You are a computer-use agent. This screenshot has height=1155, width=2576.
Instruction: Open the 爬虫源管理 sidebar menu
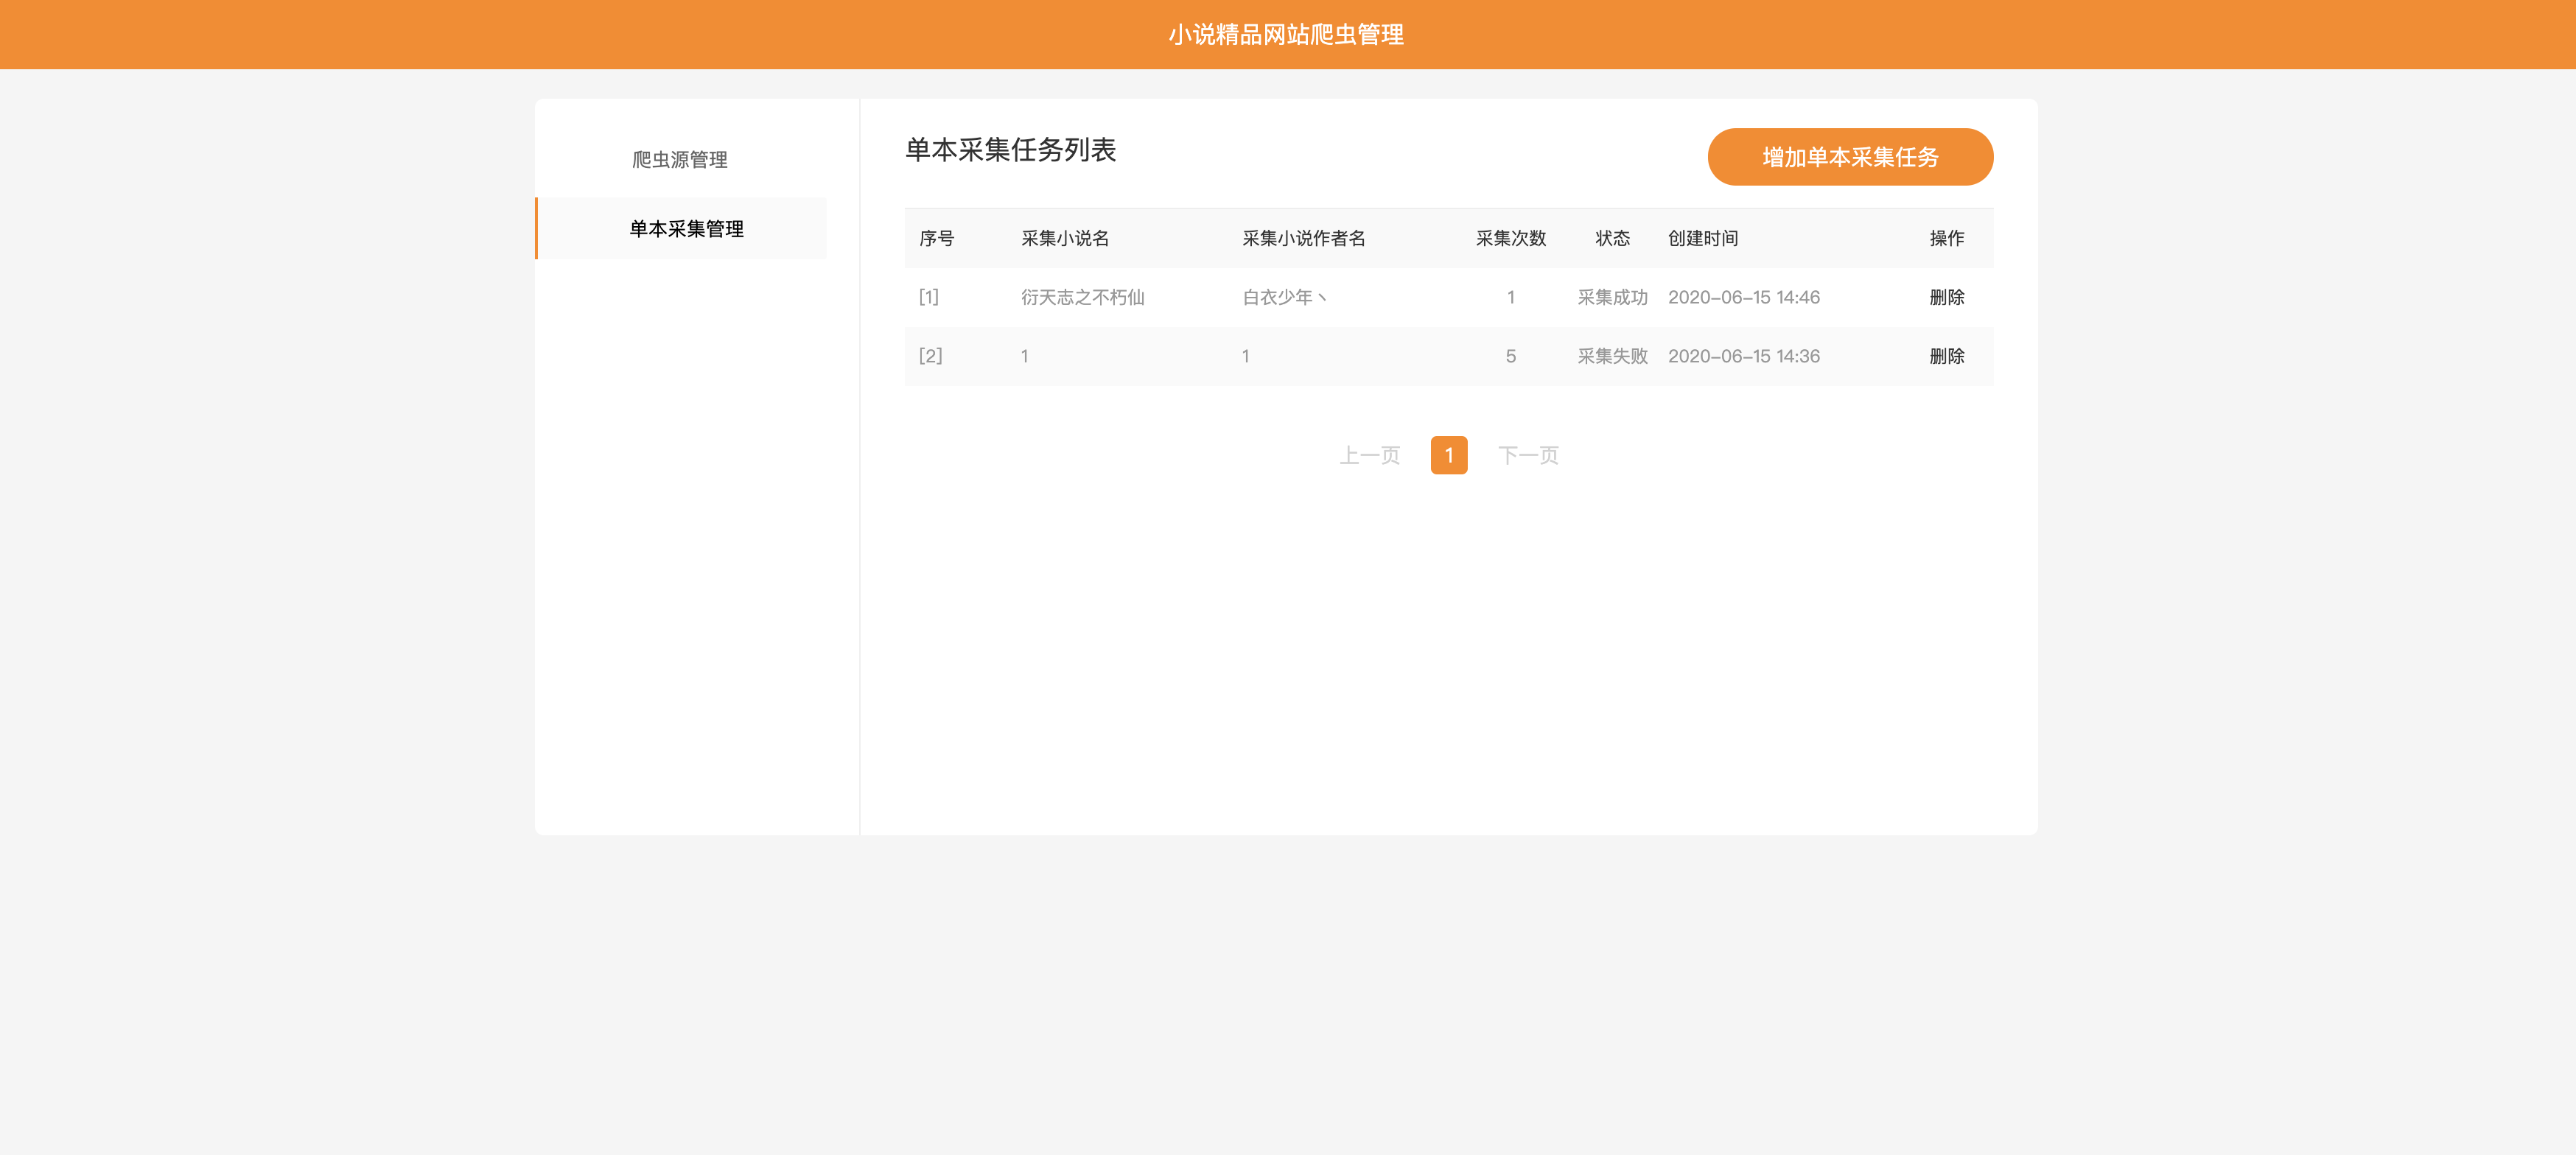[x=680, y=160]
